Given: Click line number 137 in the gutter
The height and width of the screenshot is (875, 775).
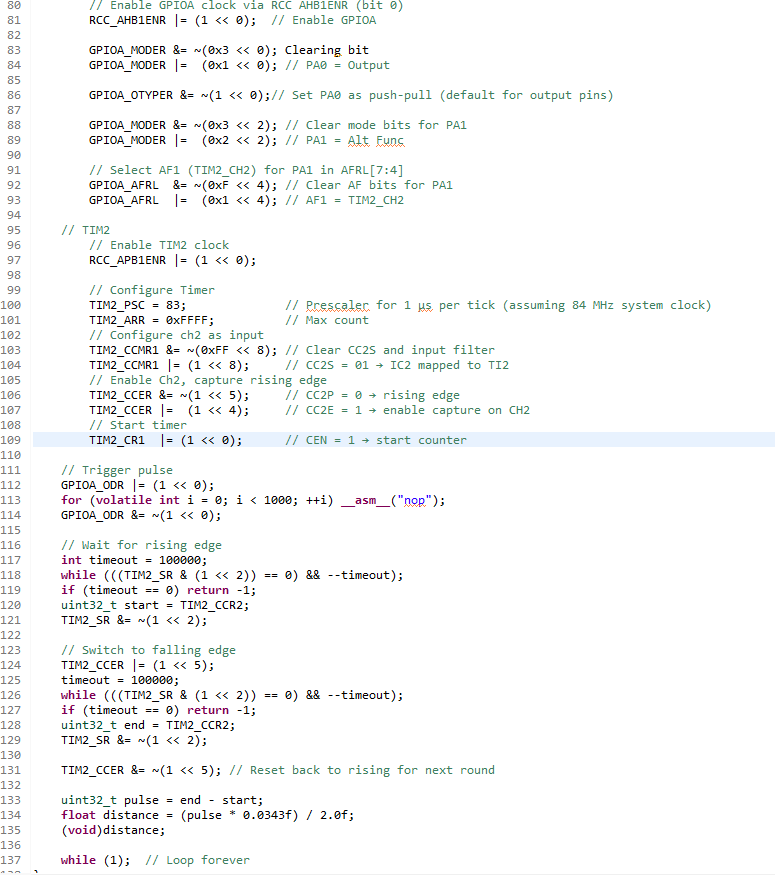Looking at the screenshot, I should 11,860.
